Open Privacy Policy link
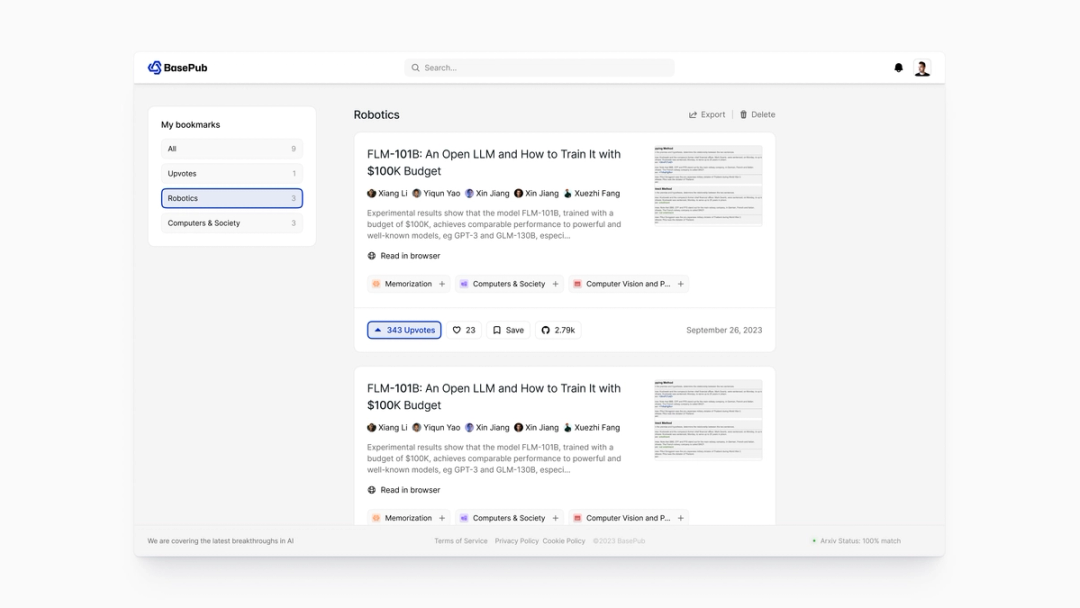The height and width of the screenshot is (608, 1080). point(517,541)
